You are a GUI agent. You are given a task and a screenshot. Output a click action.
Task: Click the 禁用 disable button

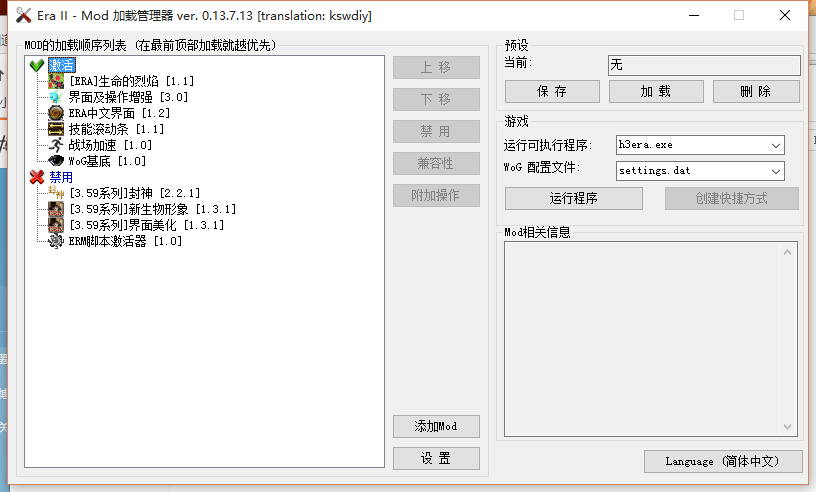click(x=436, y=132)
